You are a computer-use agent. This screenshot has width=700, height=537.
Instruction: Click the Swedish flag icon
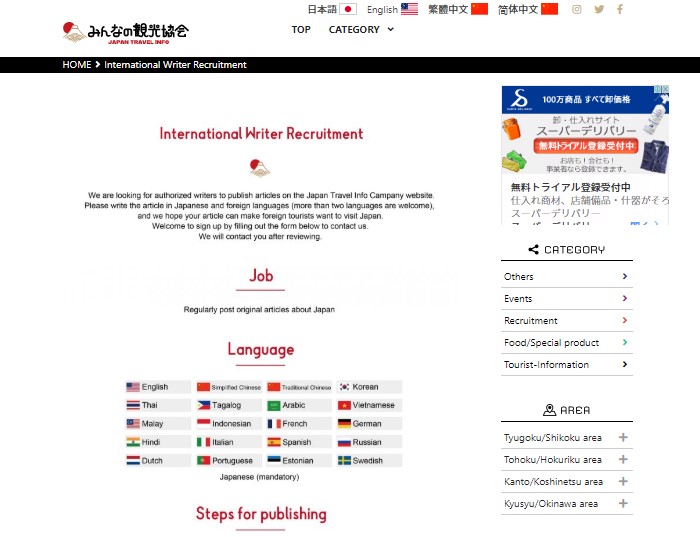tap(344, 460)
